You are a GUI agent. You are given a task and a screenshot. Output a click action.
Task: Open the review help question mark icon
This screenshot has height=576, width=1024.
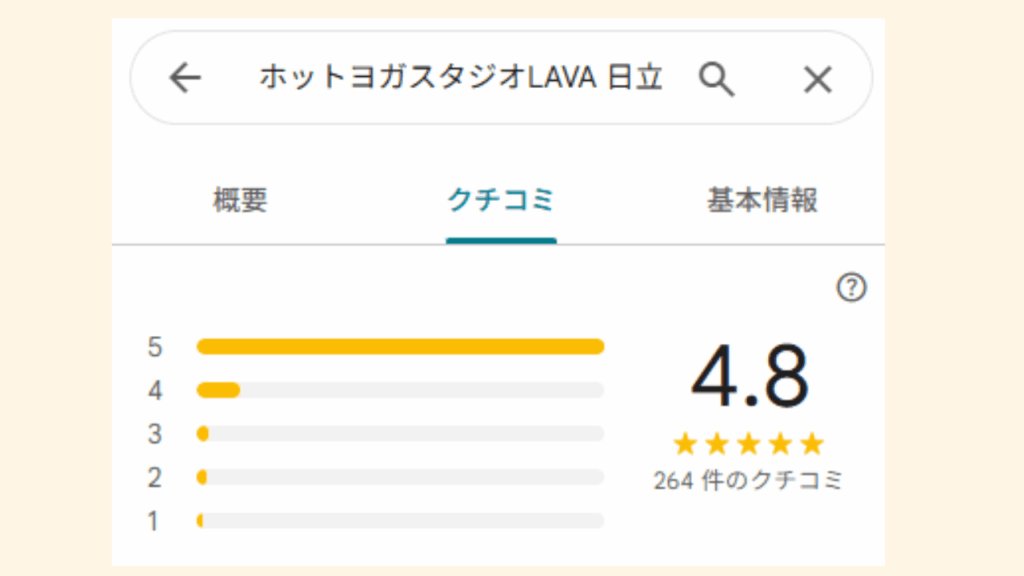(851, 289)
